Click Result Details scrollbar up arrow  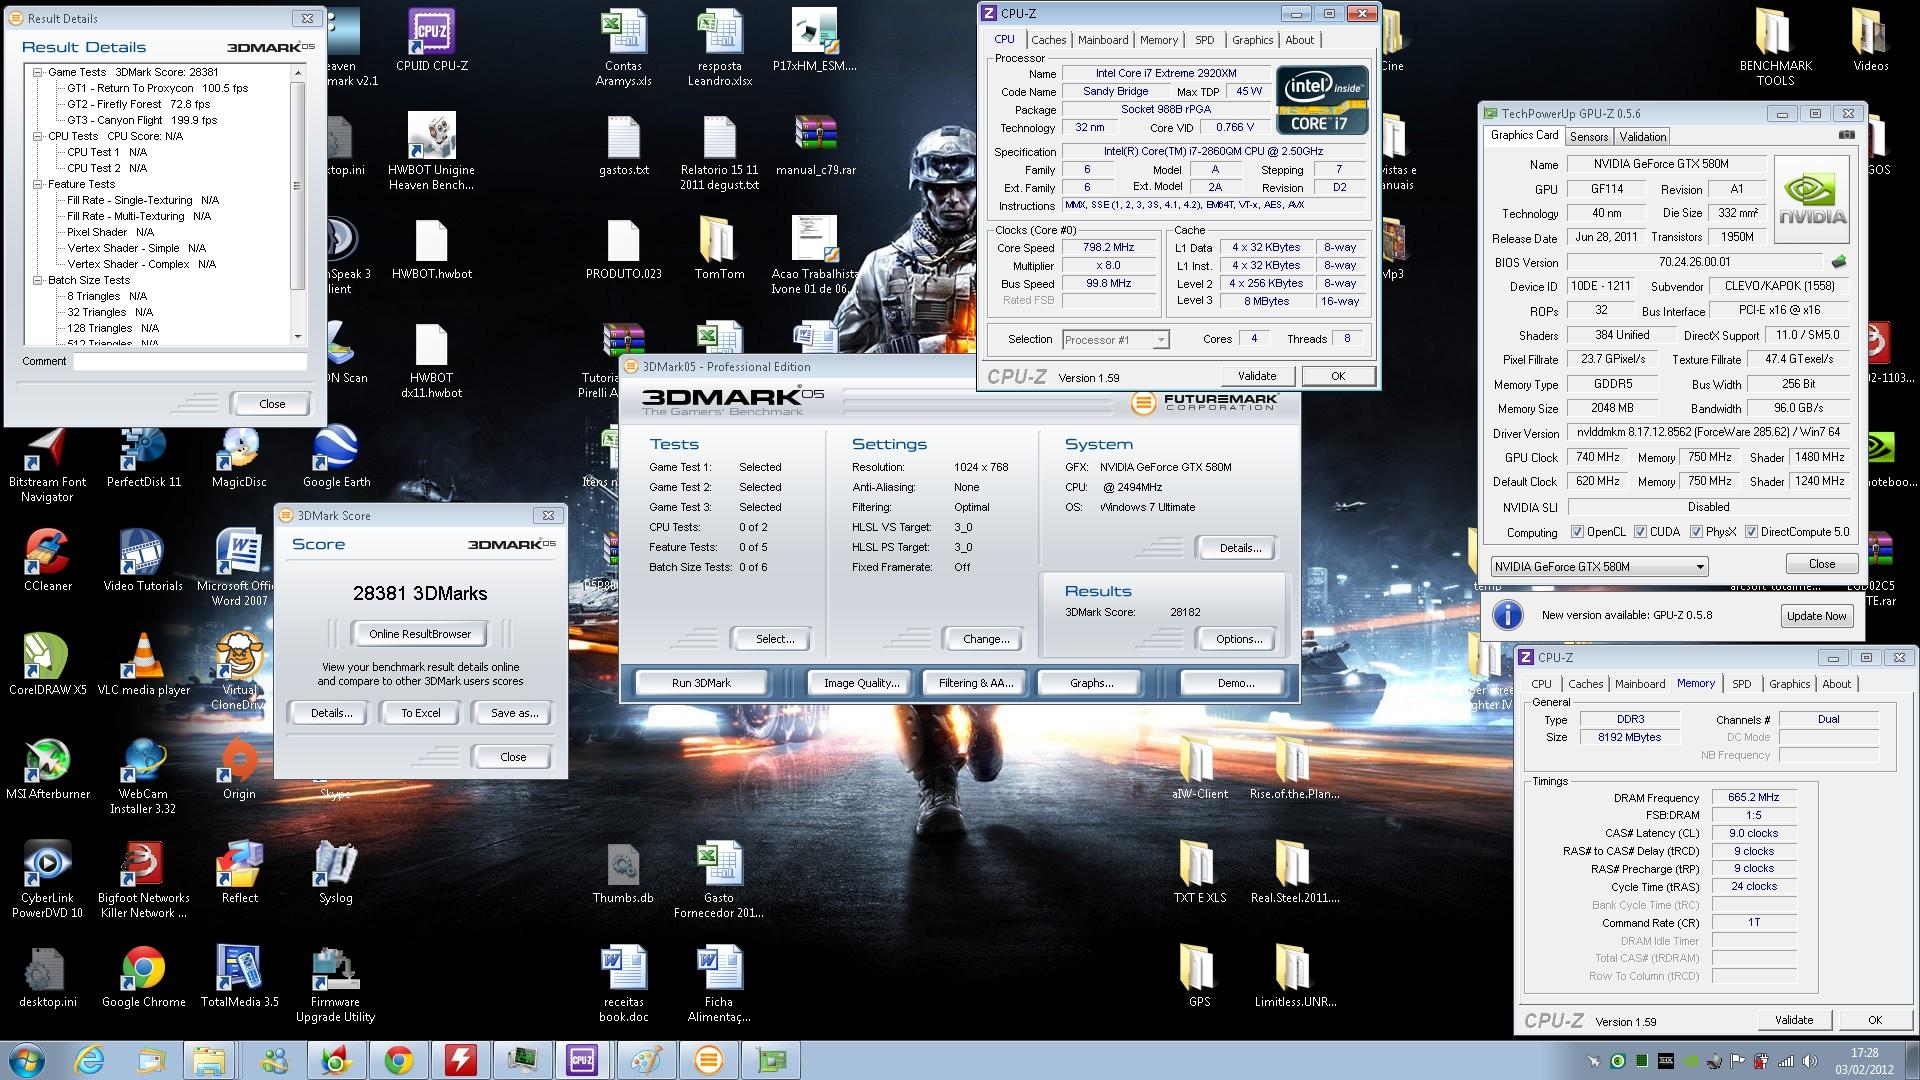coord(298,73)
